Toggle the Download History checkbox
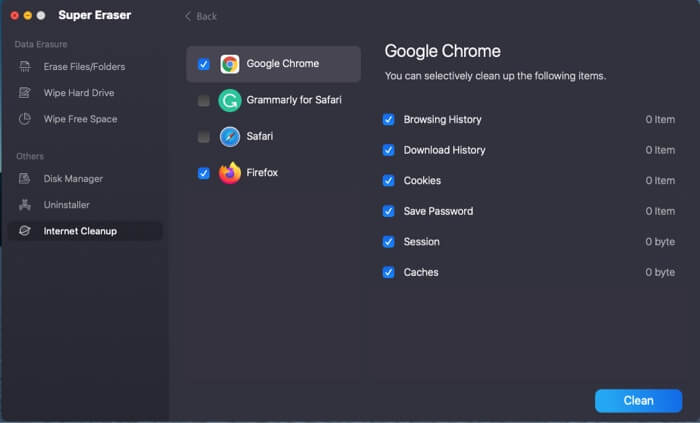 388,150
